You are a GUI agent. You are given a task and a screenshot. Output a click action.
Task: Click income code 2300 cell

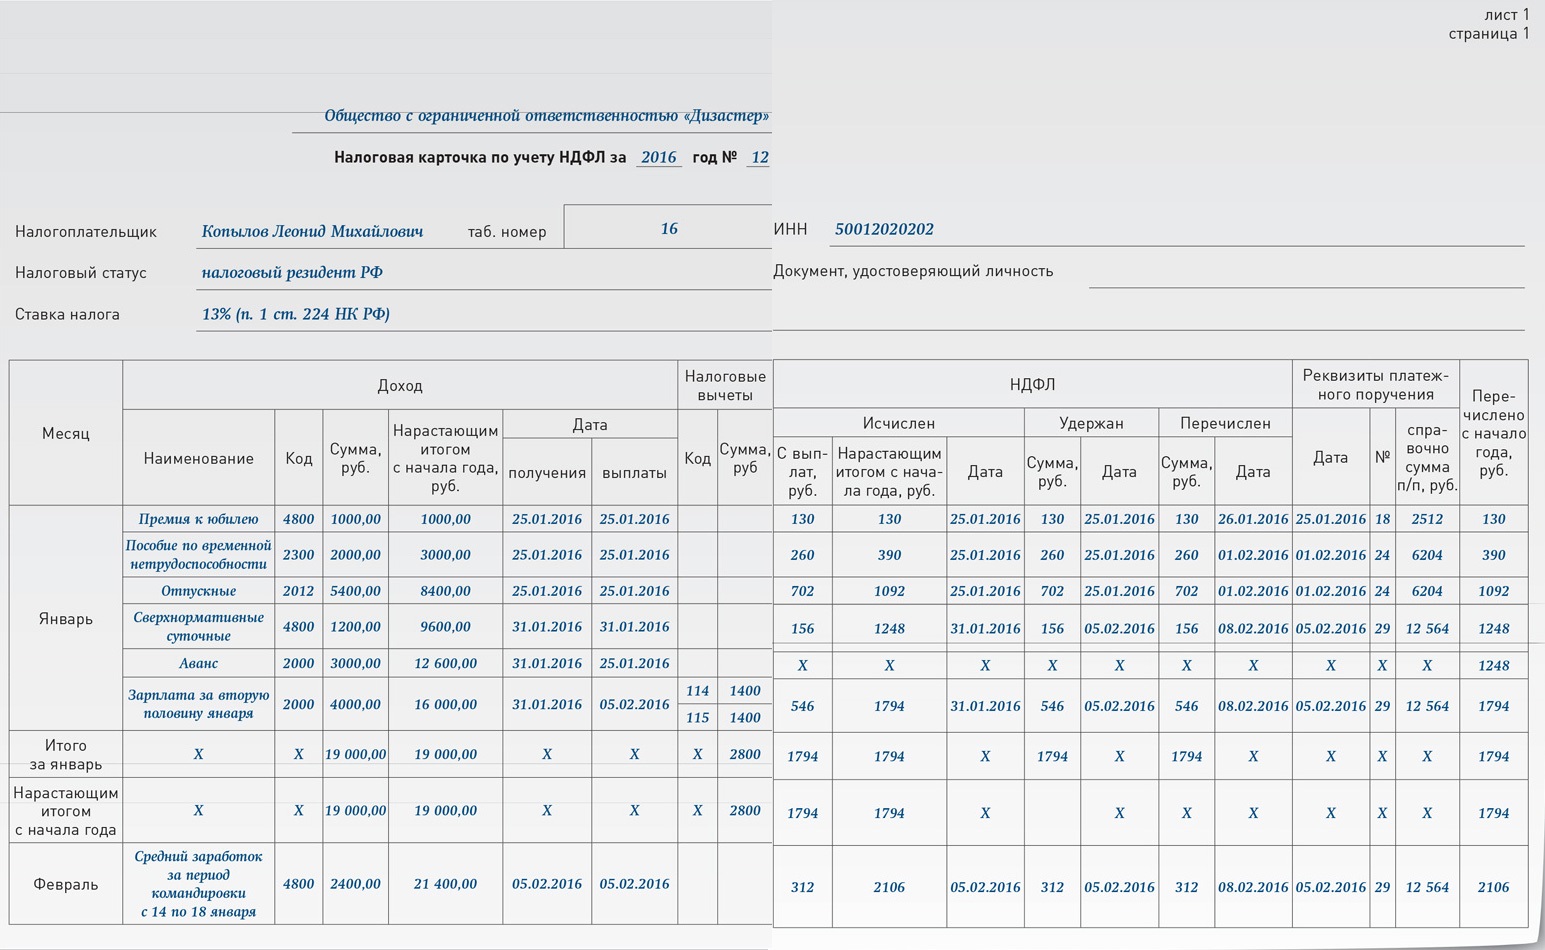point(298,555)
